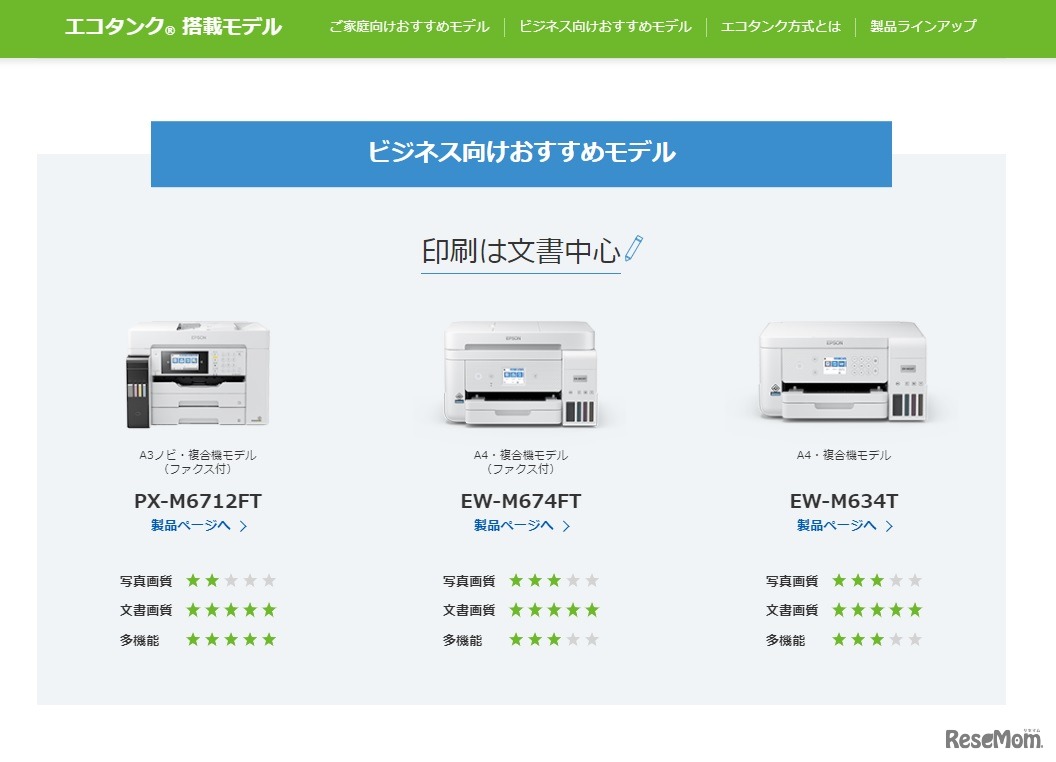
Task: Click the ビジネス向けおすすめモデル blue banner heading
Action: [521, 154]
